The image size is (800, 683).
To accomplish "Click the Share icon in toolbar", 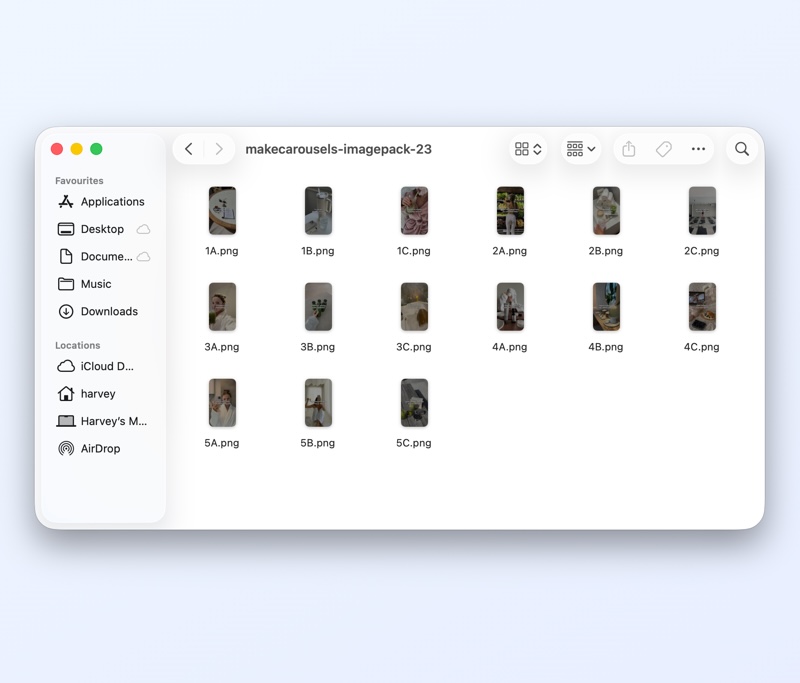I will (x=629, y=149).
